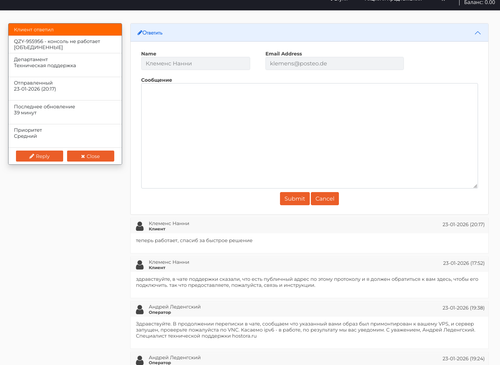Click the message beginning Здравствуйте, в чате поддержки
This screenshot has width=500, height=365.
point(307,282)
